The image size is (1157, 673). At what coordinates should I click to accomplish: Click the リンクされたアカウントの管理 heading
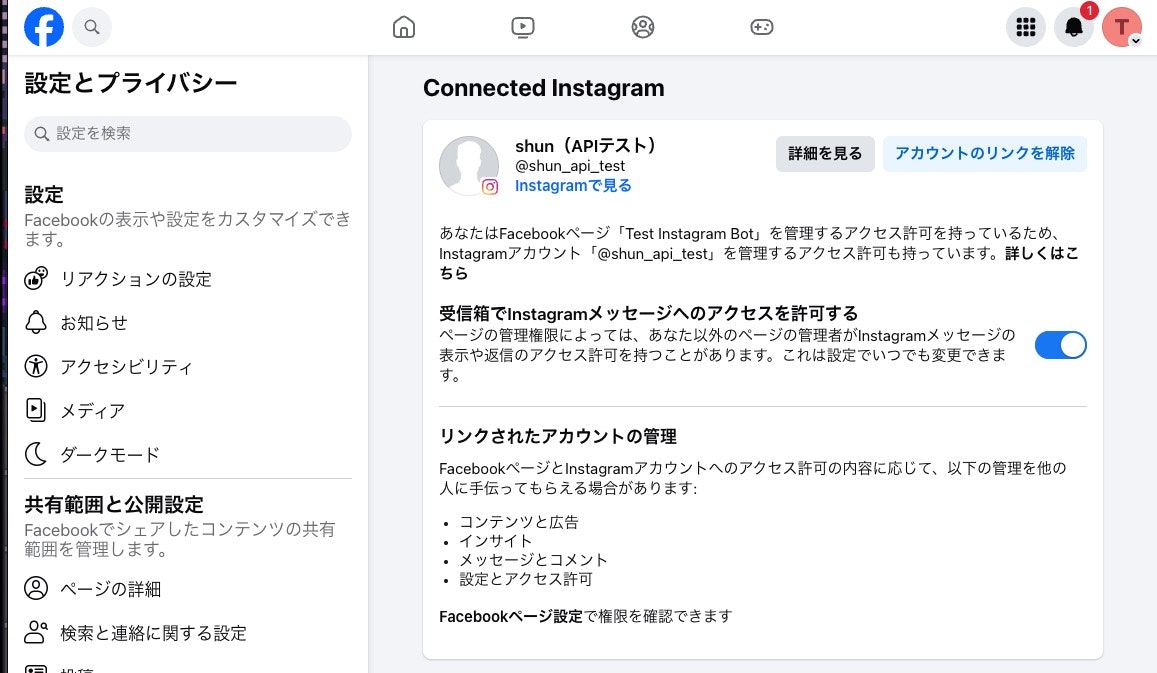[558, 436]
